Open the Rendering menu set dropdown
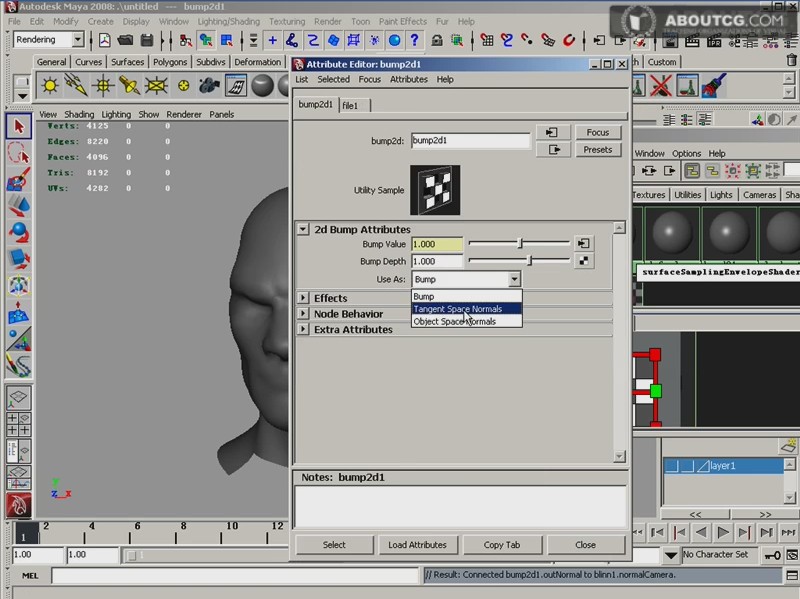The height and width of the screenshot is (599, 800). coord(78,39)
